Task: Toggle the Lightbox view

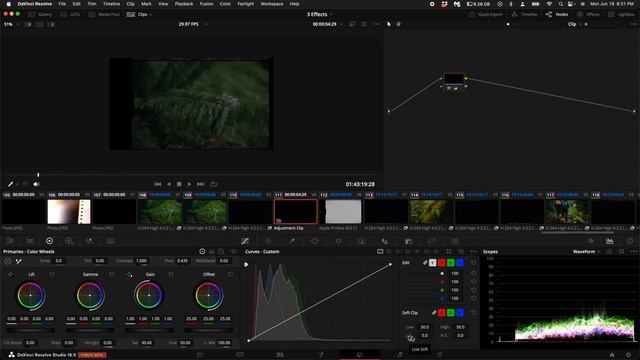Action: point(621,14)
